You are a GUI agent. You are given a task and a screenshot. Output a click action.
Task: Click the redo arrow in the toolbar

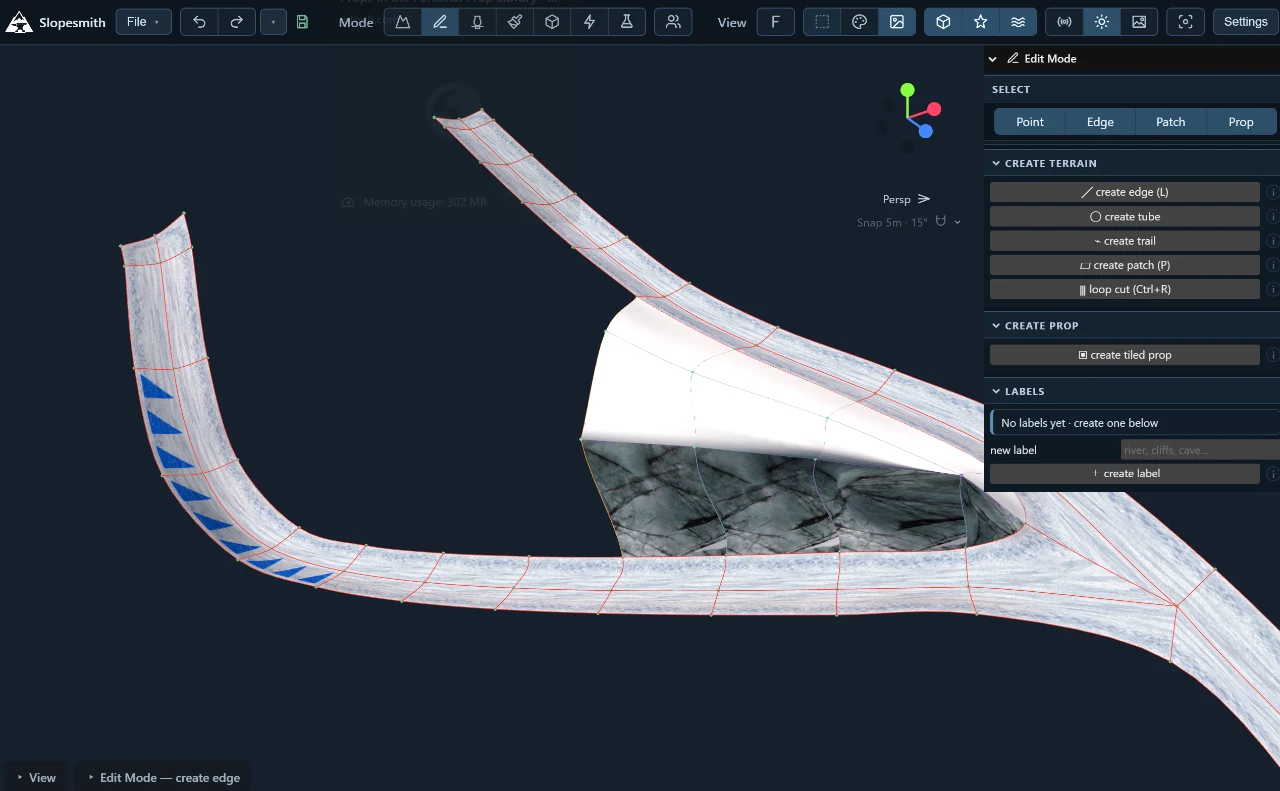tap(236, 22)
